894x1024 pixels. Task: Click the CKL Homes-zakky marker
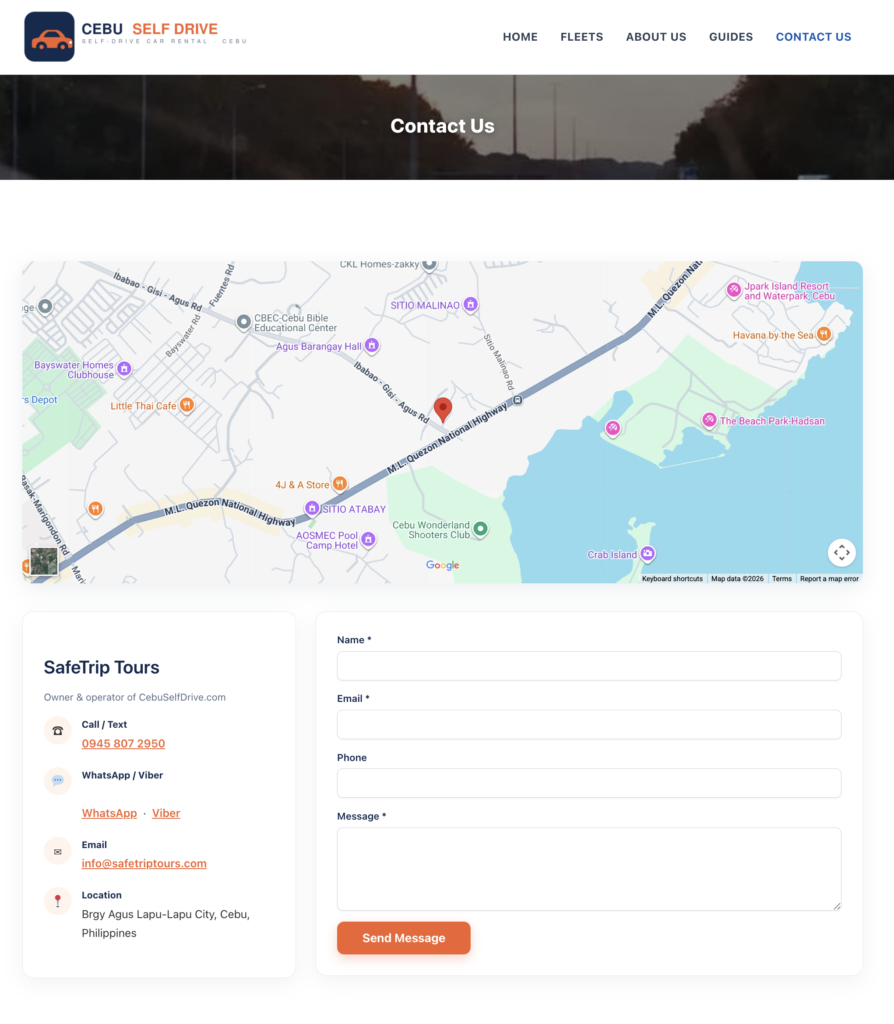coord(429,264)
